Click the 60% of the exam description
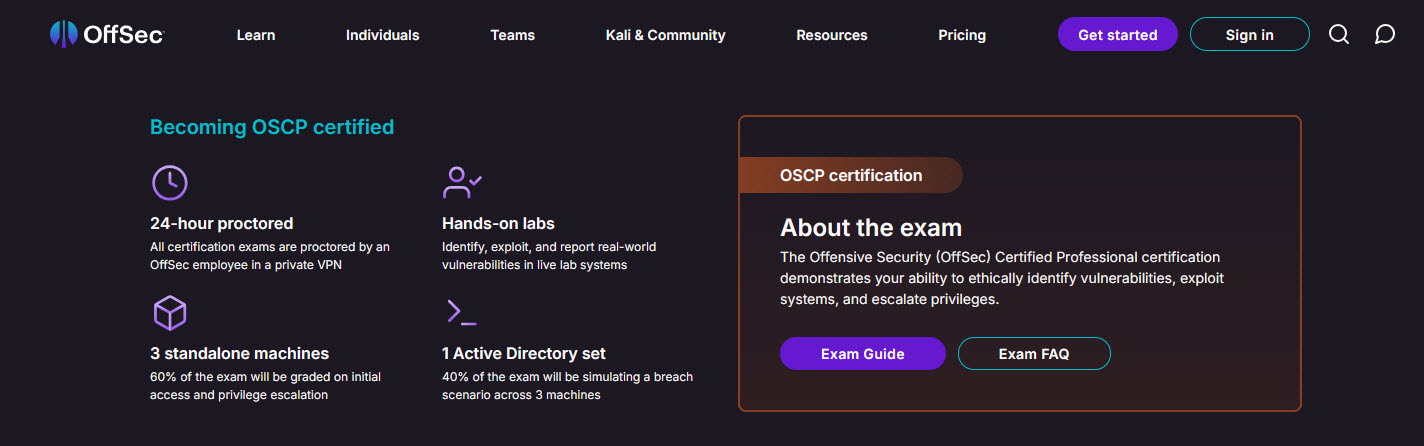Image resolution: width=1424 pixels, height=446 pixels. tap(265, 386)
